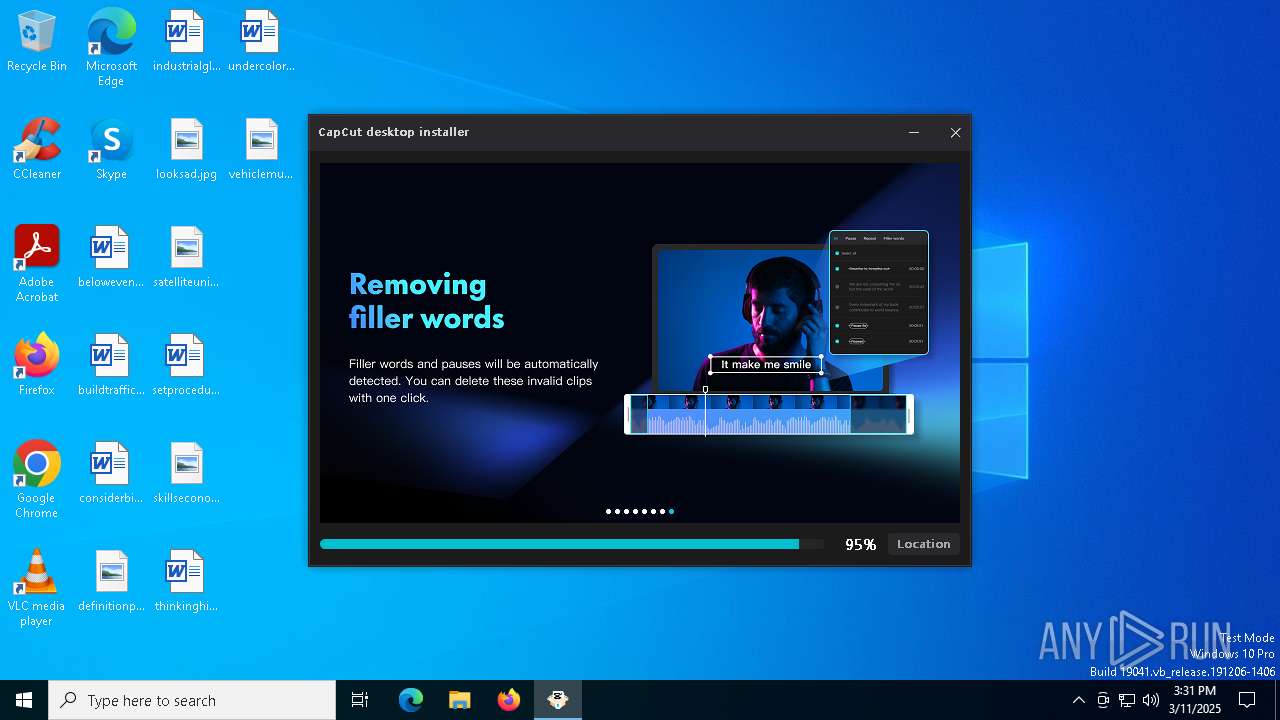Open the Windows Start menu
The height and width of the screenshot is (720, 1280).
24,700
